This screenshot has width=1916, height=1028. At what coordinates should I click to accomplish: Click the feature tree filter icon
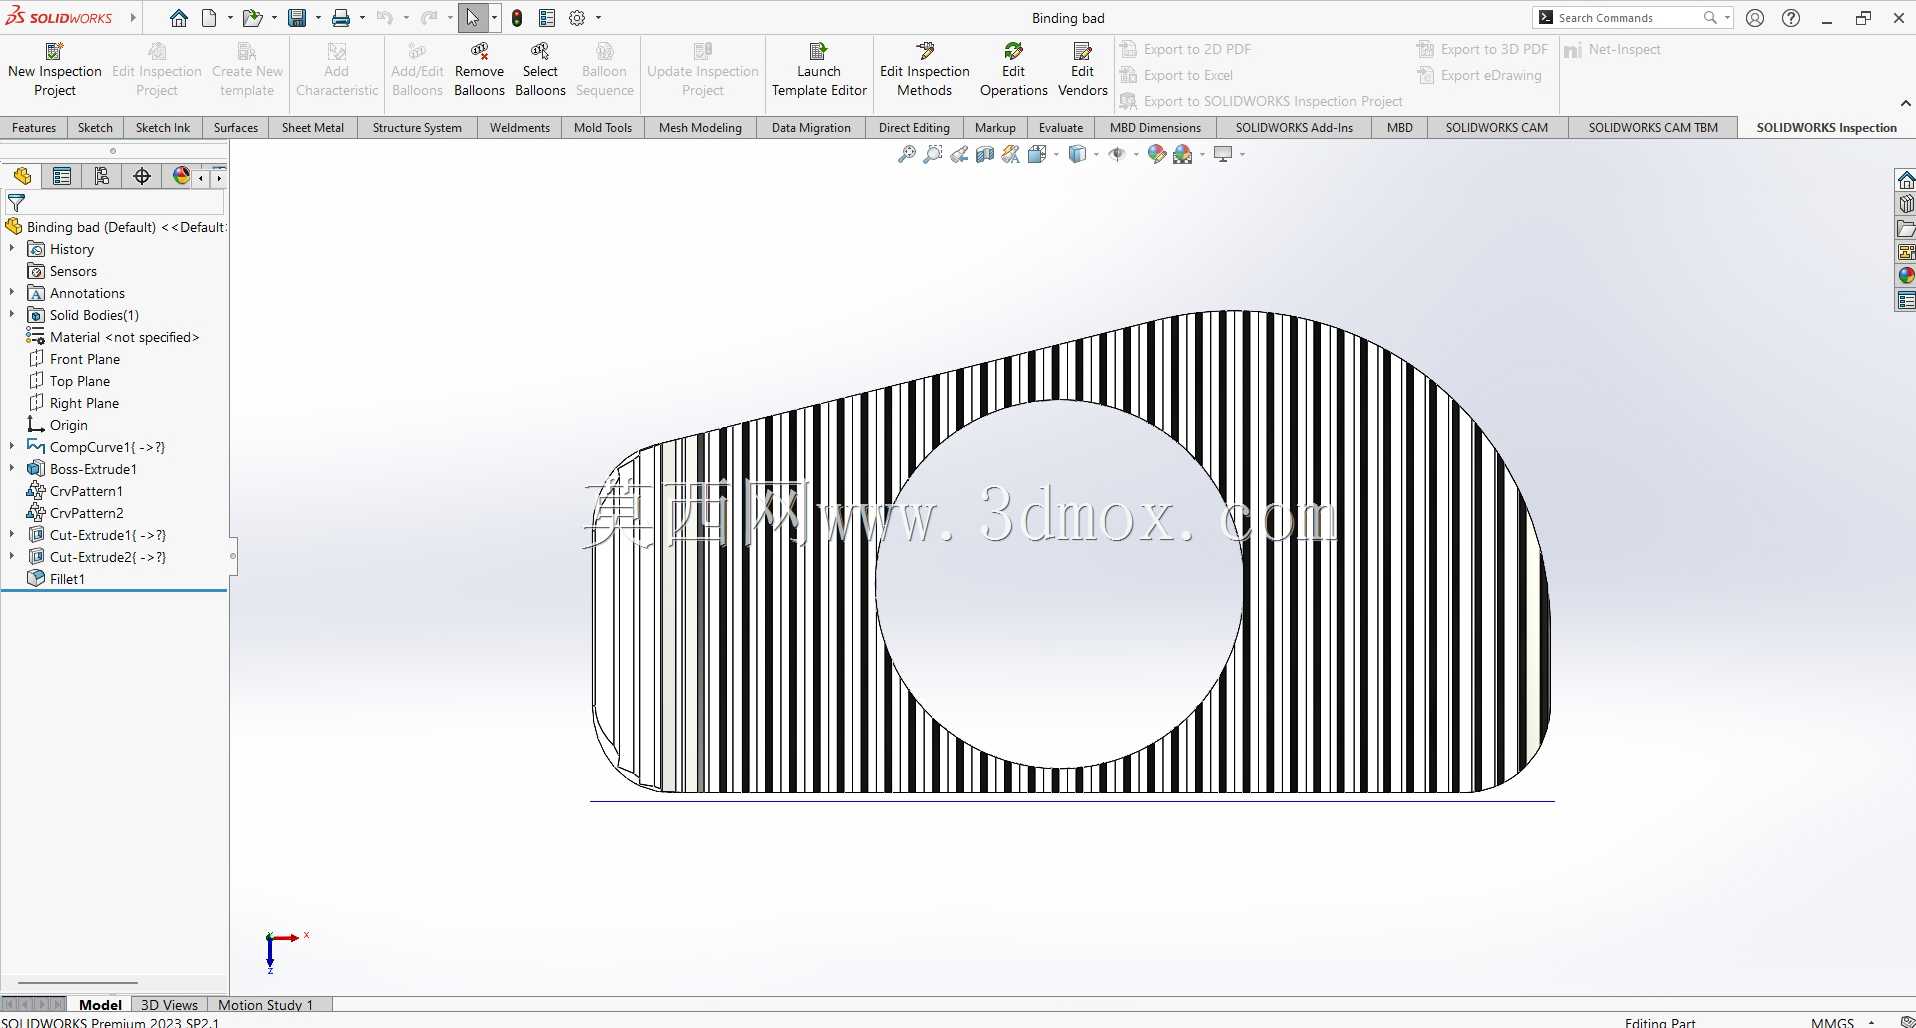click(16, 203)
